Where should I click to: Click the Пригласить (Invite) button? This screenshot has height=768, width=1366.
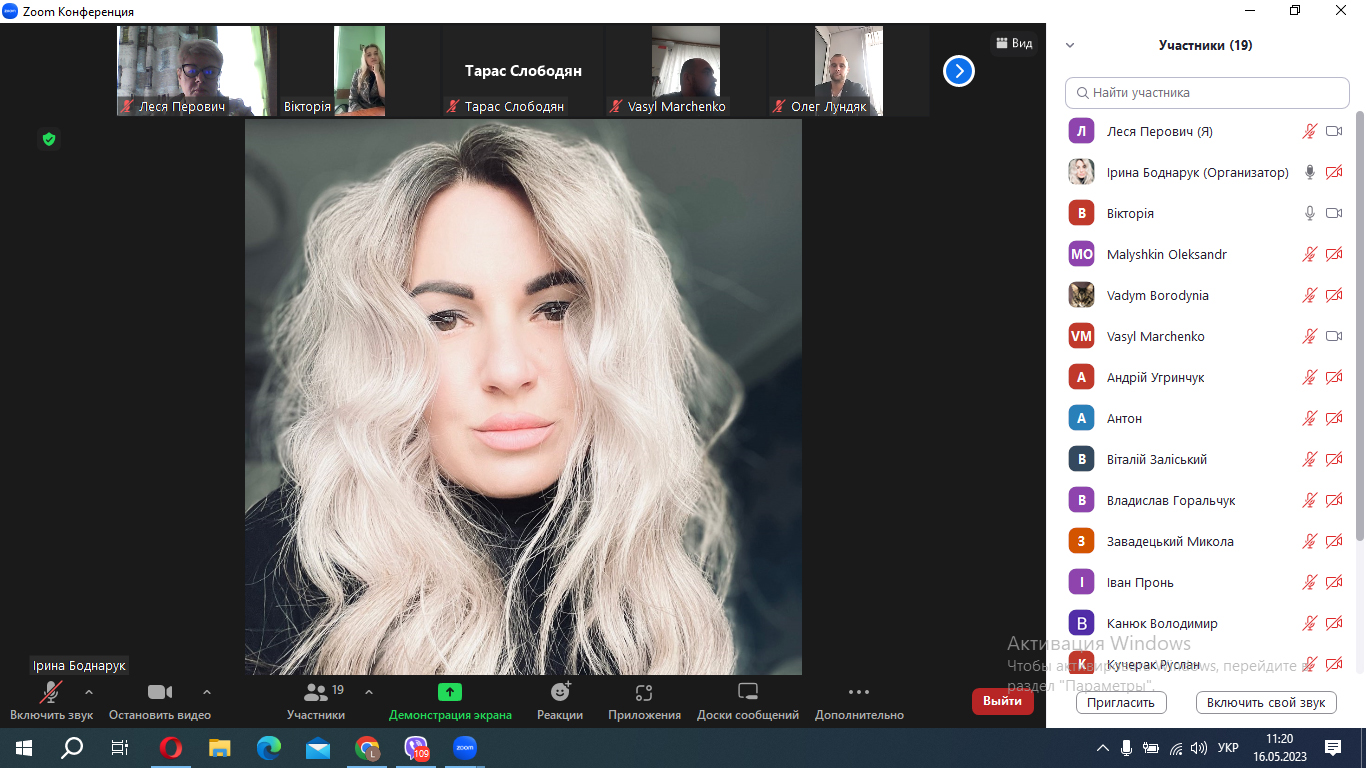[x=1121, y=702]
